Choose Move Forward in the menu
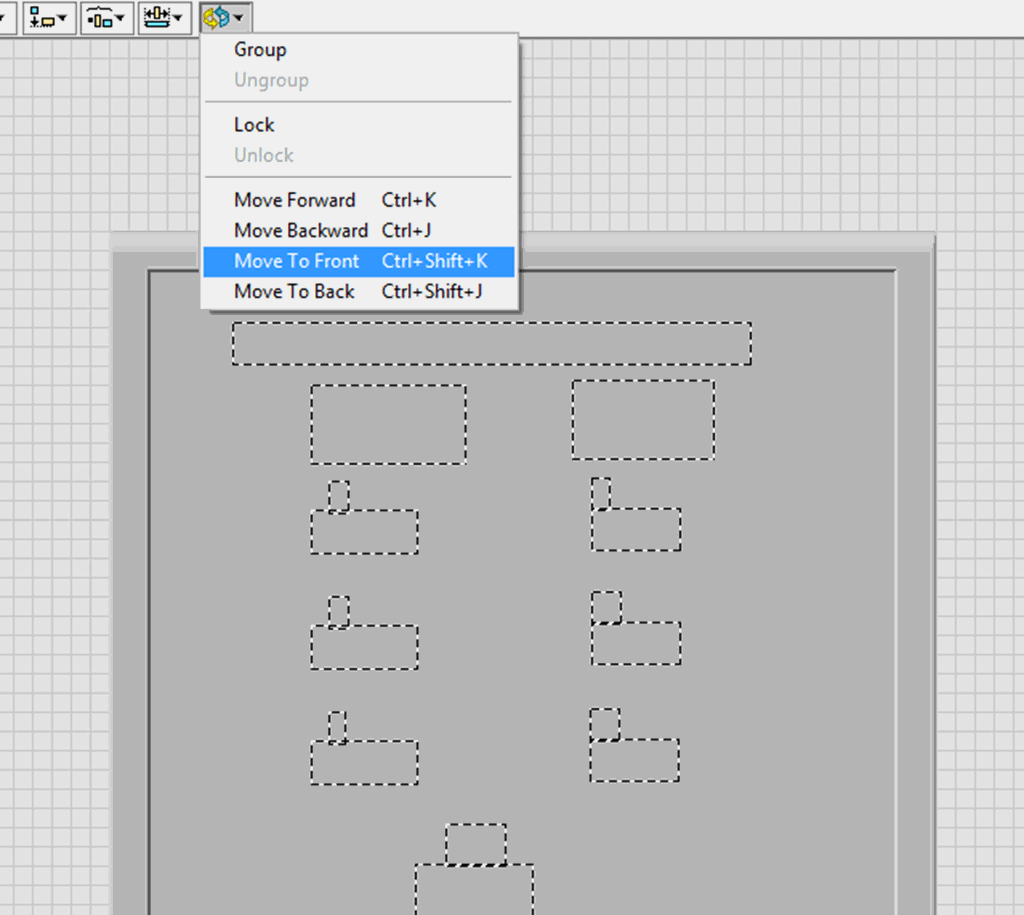Image resolution: width=1024 pixels, height=915 pixels. tap(294, 200)
